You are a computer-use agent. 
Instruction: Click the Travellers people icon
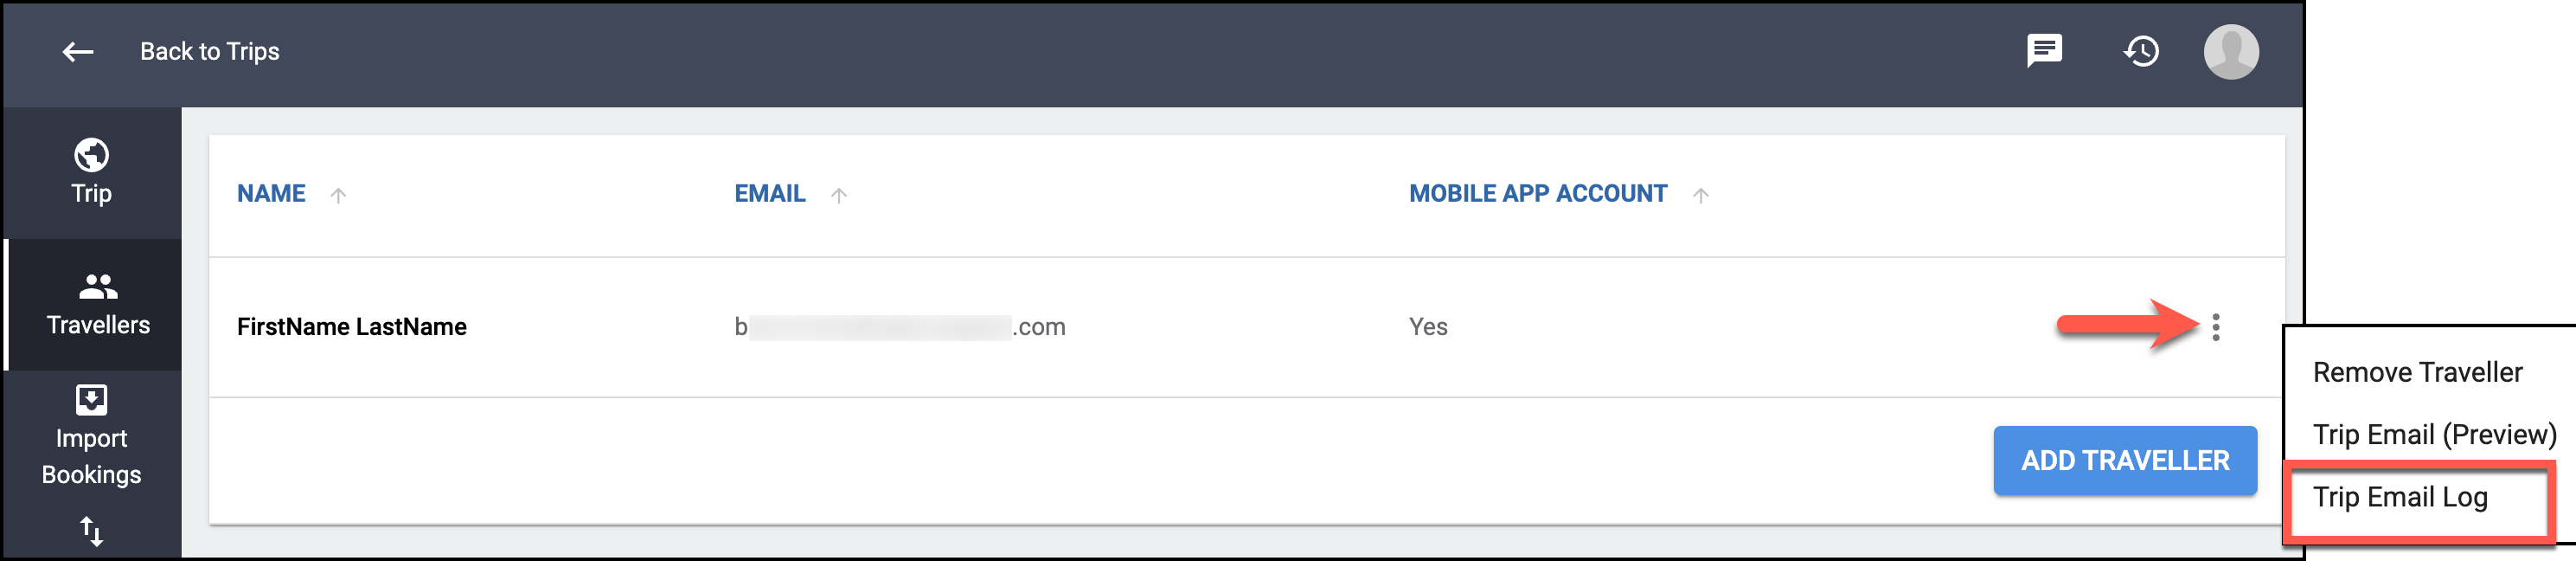coord(98,288)
